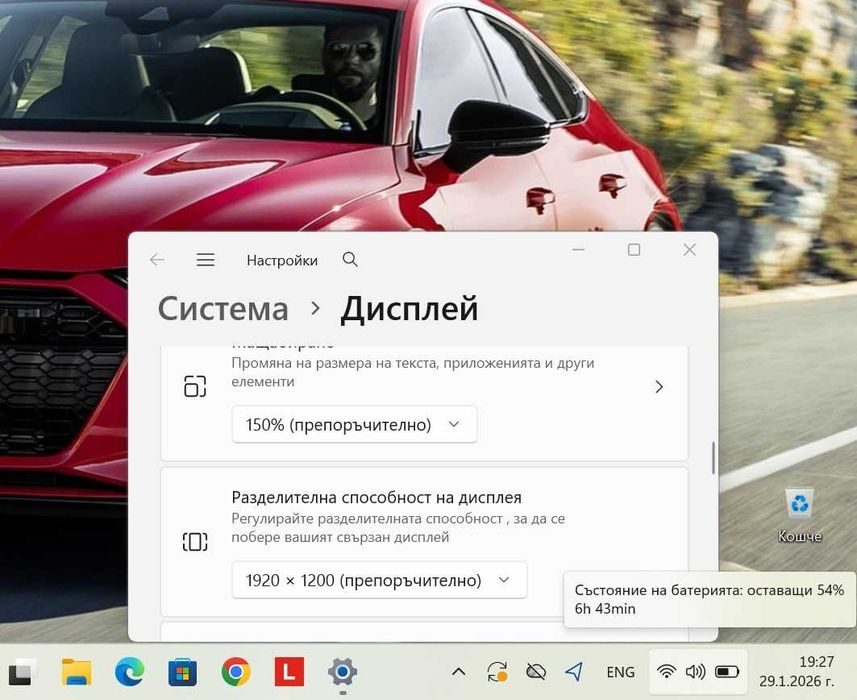
Task: Click the Дисплей page heading
Action: [409, 309]
